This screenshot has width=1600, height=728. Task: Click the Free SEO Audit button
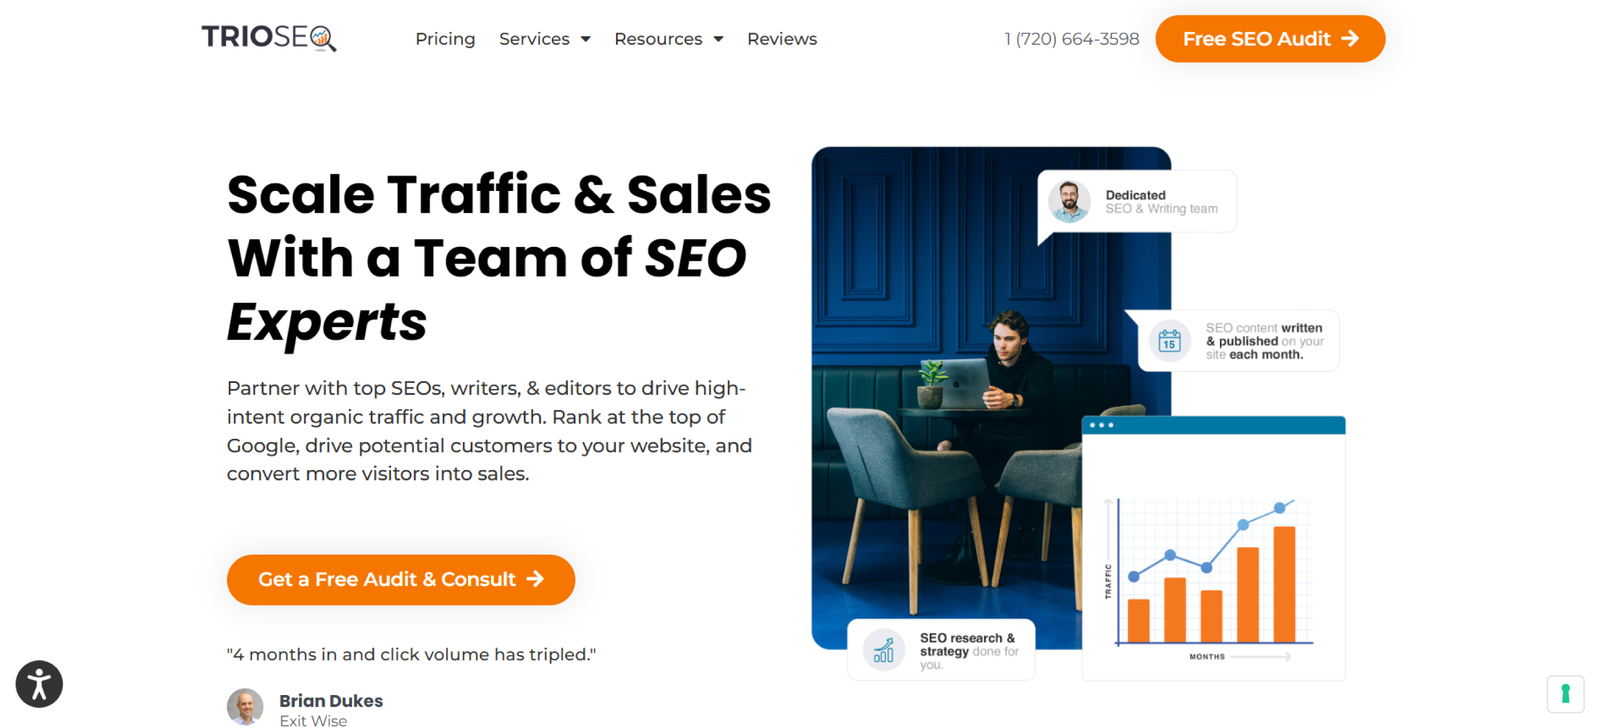point(1270,39)
